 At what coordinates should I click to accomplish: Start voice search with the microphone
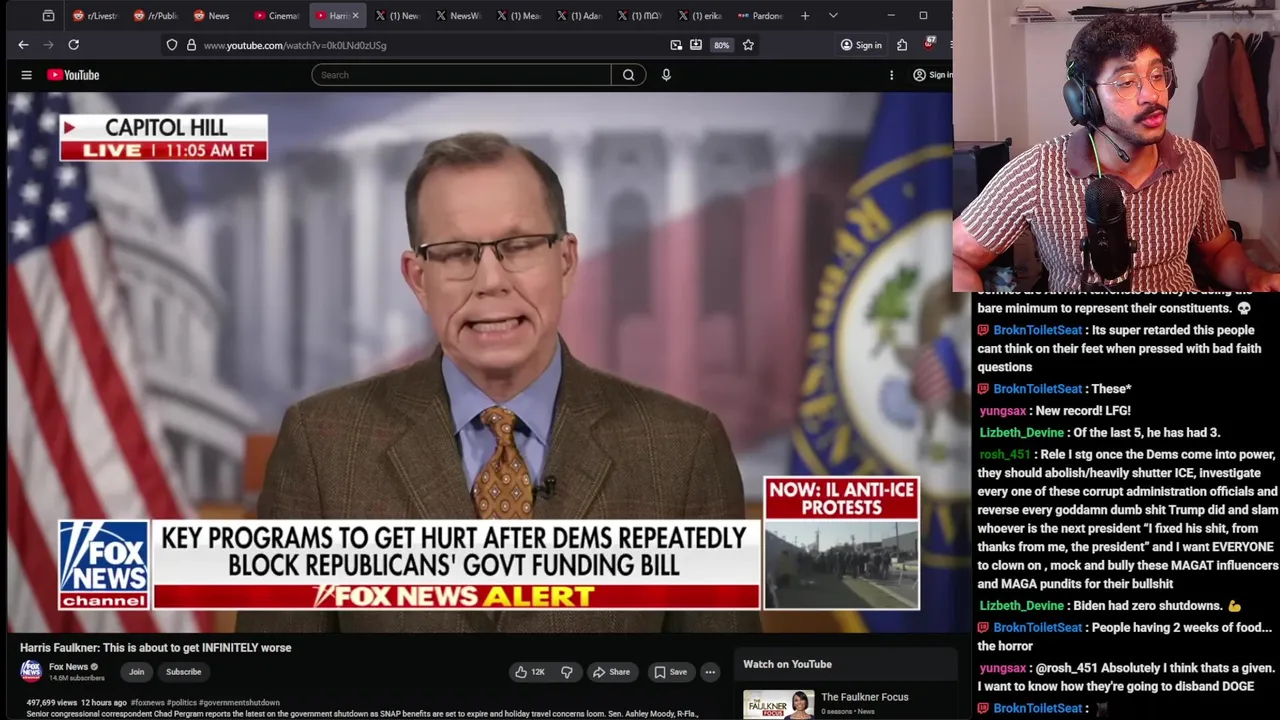click(666, 75)
